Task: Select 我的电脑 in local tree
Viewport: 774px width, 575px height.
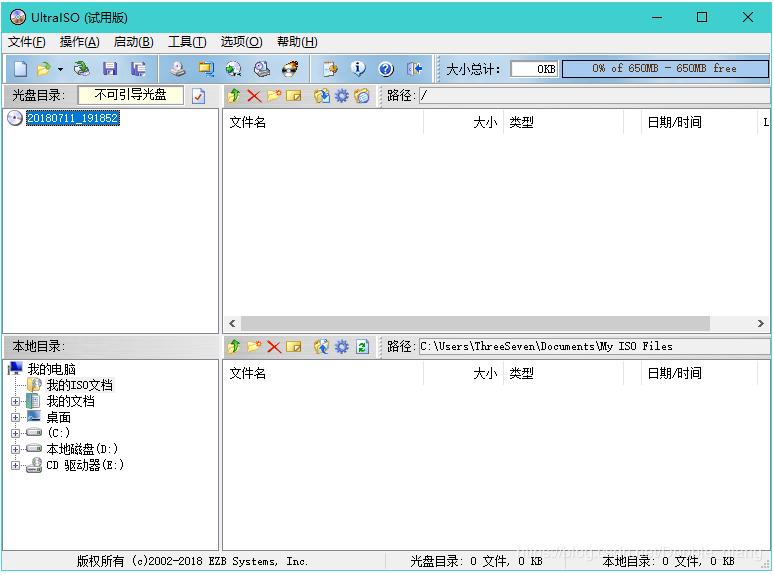Action: coord(51,369)
